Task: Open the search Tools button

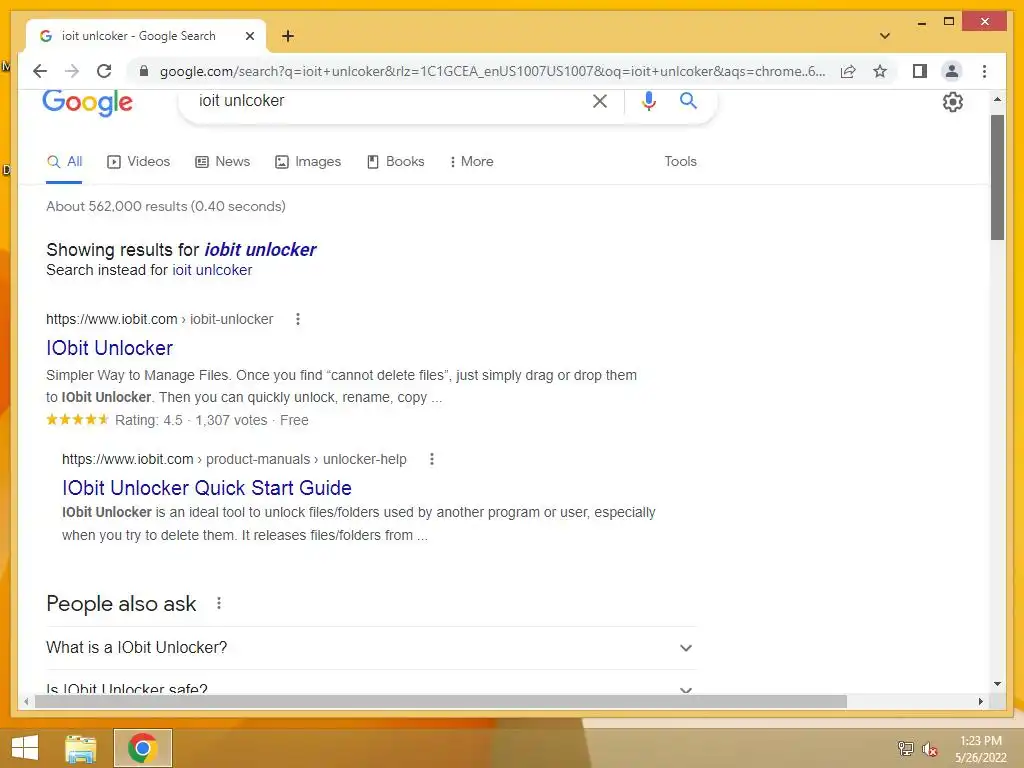Action: [x=680, y=161]
